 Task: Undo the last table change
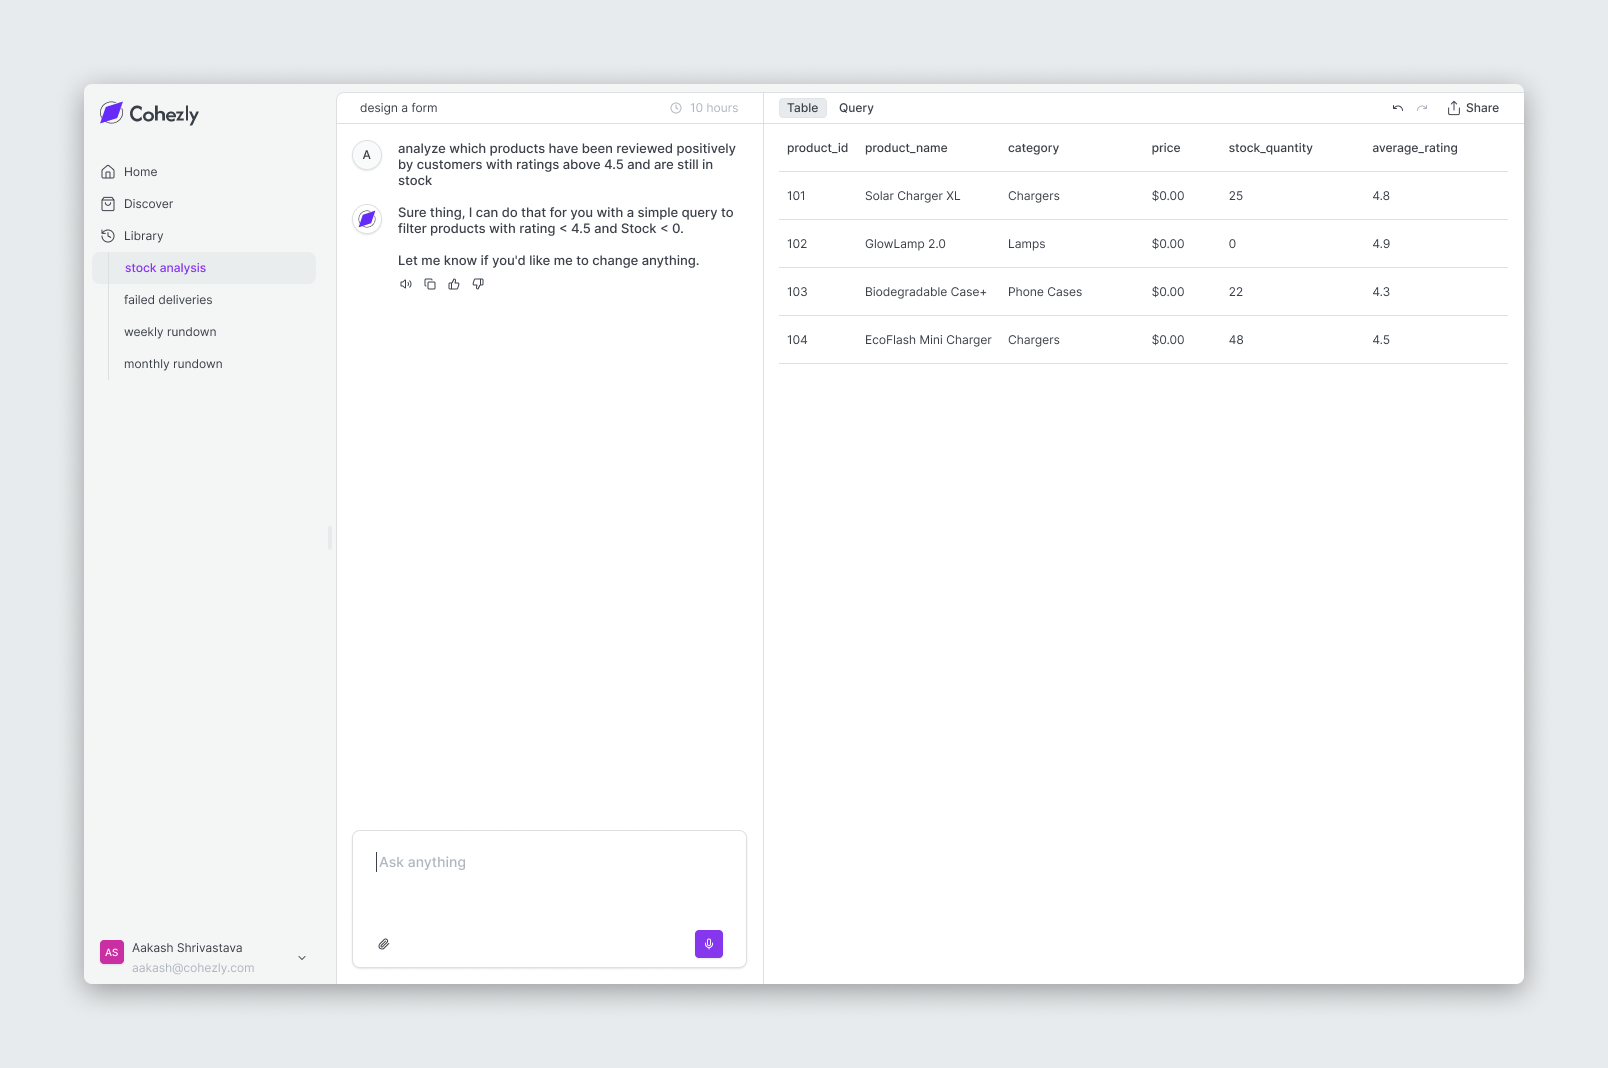click(1397, 108)
